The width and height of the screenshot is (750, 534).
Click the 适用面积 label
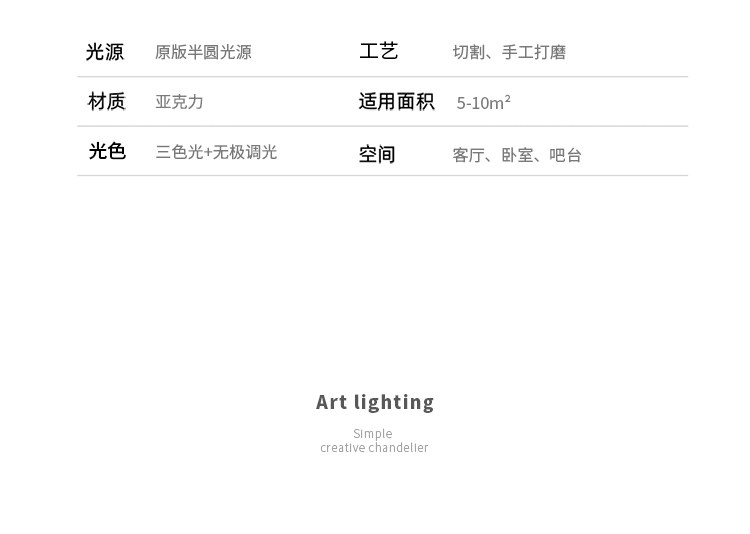(x=396, y=102)
